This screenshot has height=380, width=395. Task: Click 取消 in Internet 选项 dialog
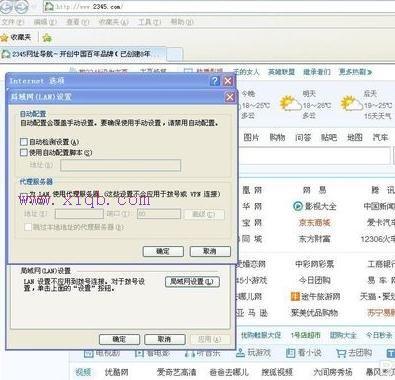click(x=165, y=339)
